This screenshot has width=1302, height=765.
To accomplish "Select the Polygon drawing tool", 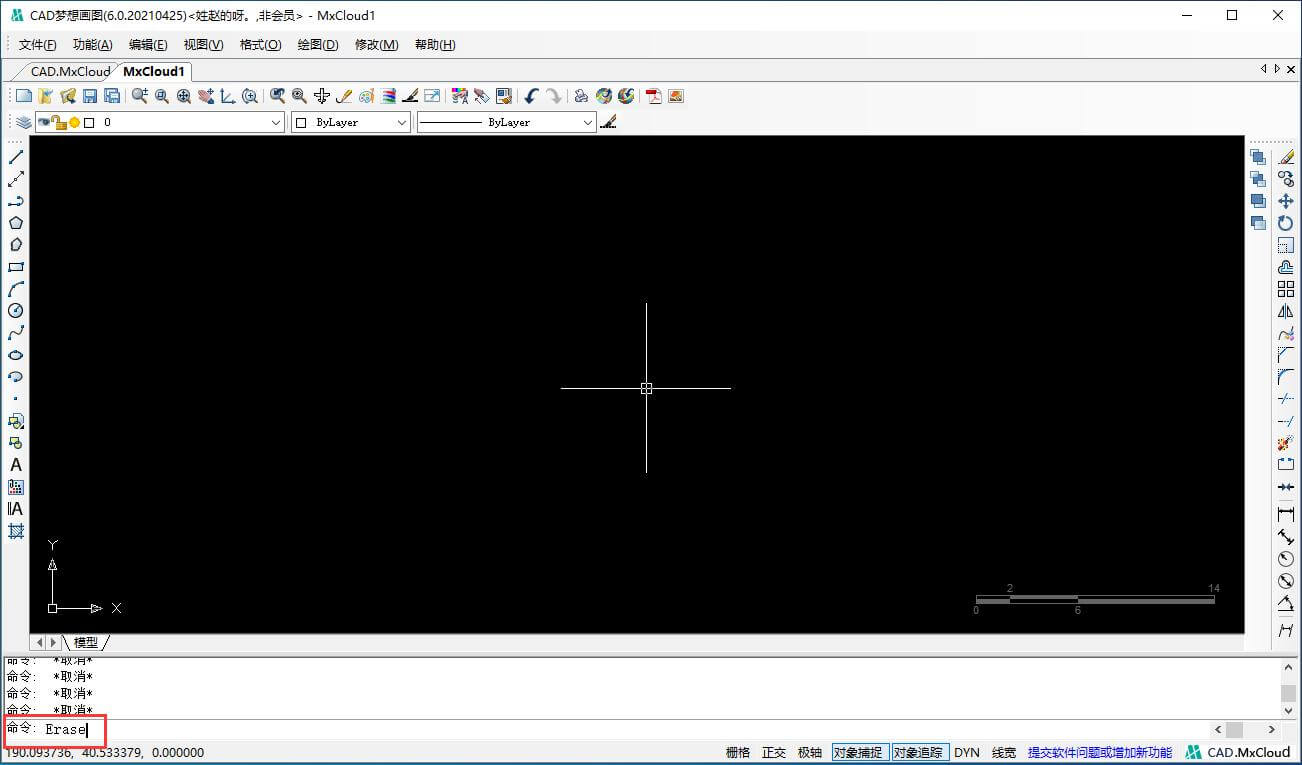I will 15,222.
